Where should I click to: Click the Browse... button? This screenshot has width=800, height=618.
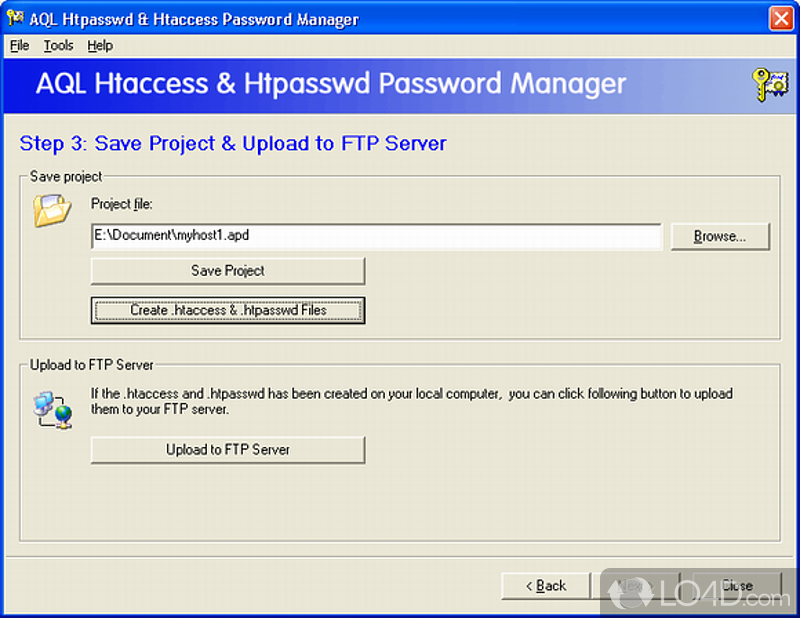point(719,236)
